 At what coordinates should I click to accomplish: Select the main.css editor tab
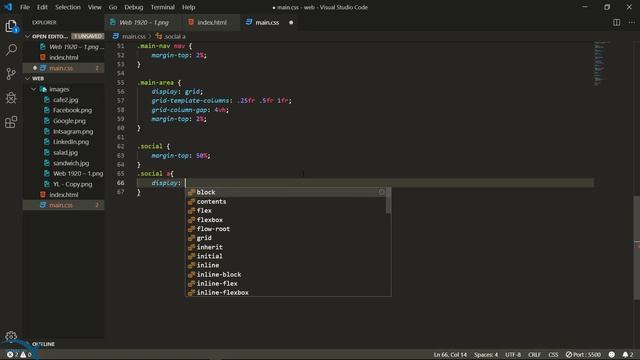(x=267, y=22)
